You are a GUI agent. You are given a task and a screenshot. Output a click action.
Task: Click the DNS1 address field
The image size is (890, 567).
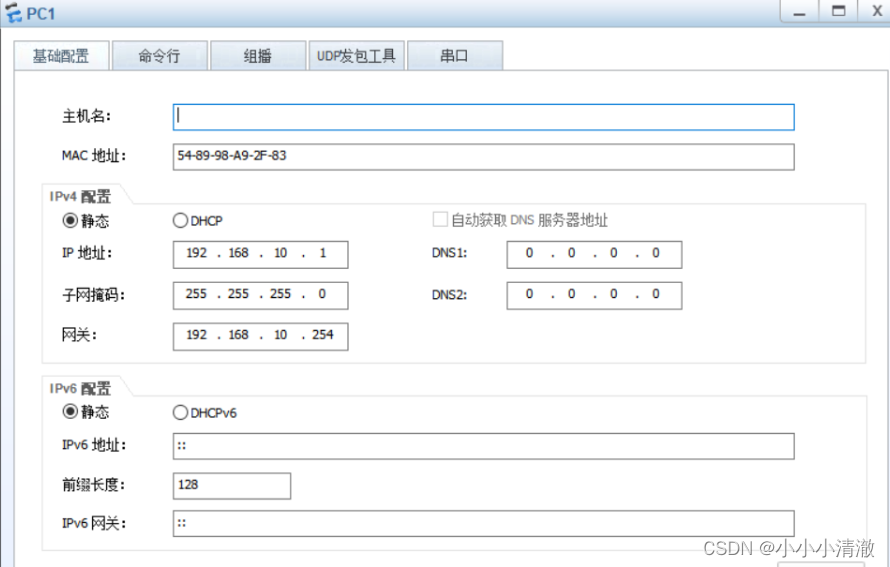point(594,254)
